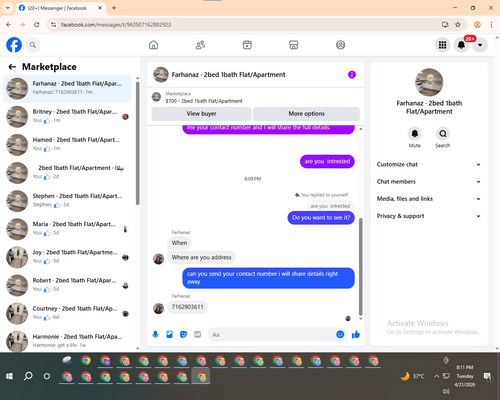
Task: Open Marketplace storefront icon in top navigation
Action: pyautogui.click(x=294, y=45)
